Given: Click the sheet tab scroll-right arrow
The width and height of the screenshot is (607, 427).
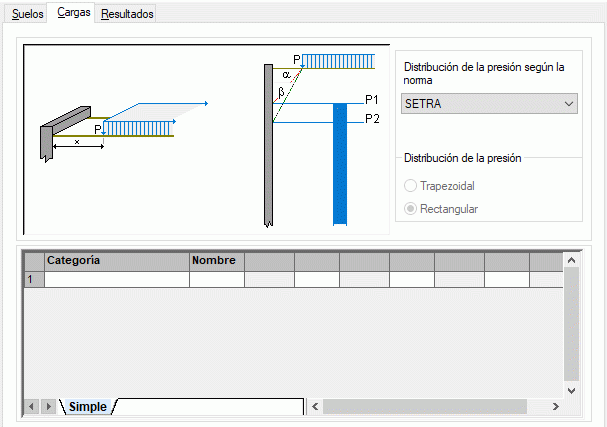Looking at the screenshot, I should click(x=48, y=407).
